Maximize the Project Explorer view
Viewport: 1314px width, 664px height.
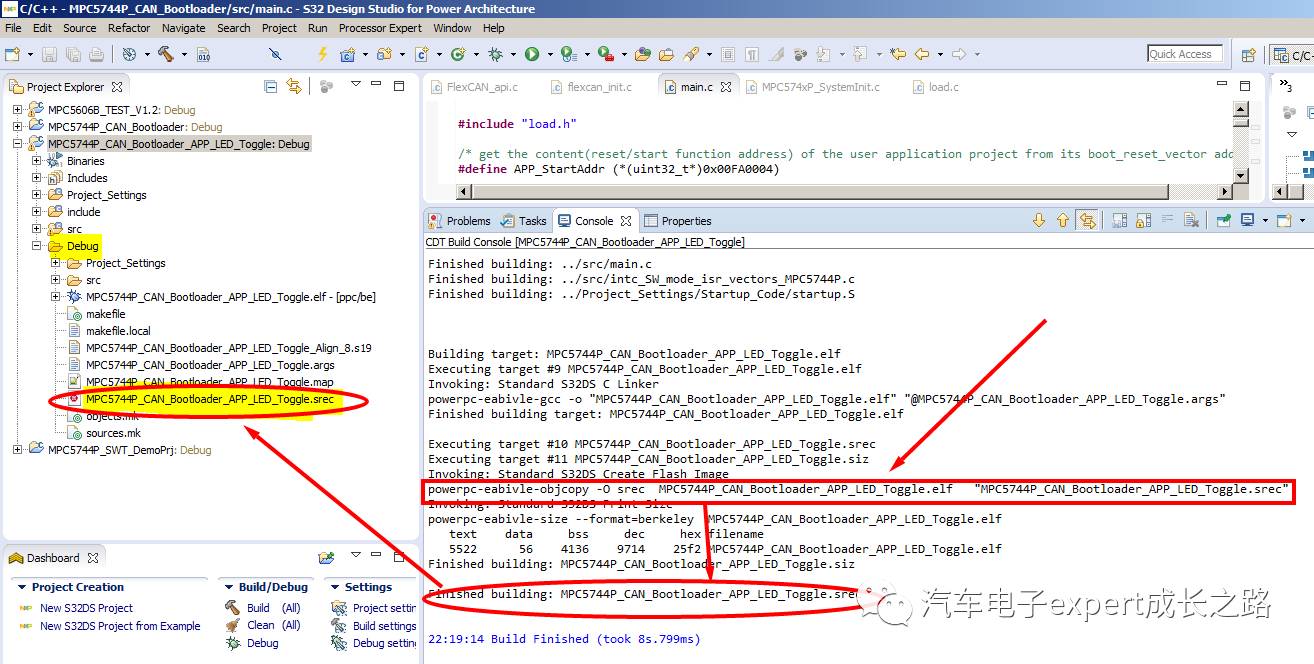point(401,87)
